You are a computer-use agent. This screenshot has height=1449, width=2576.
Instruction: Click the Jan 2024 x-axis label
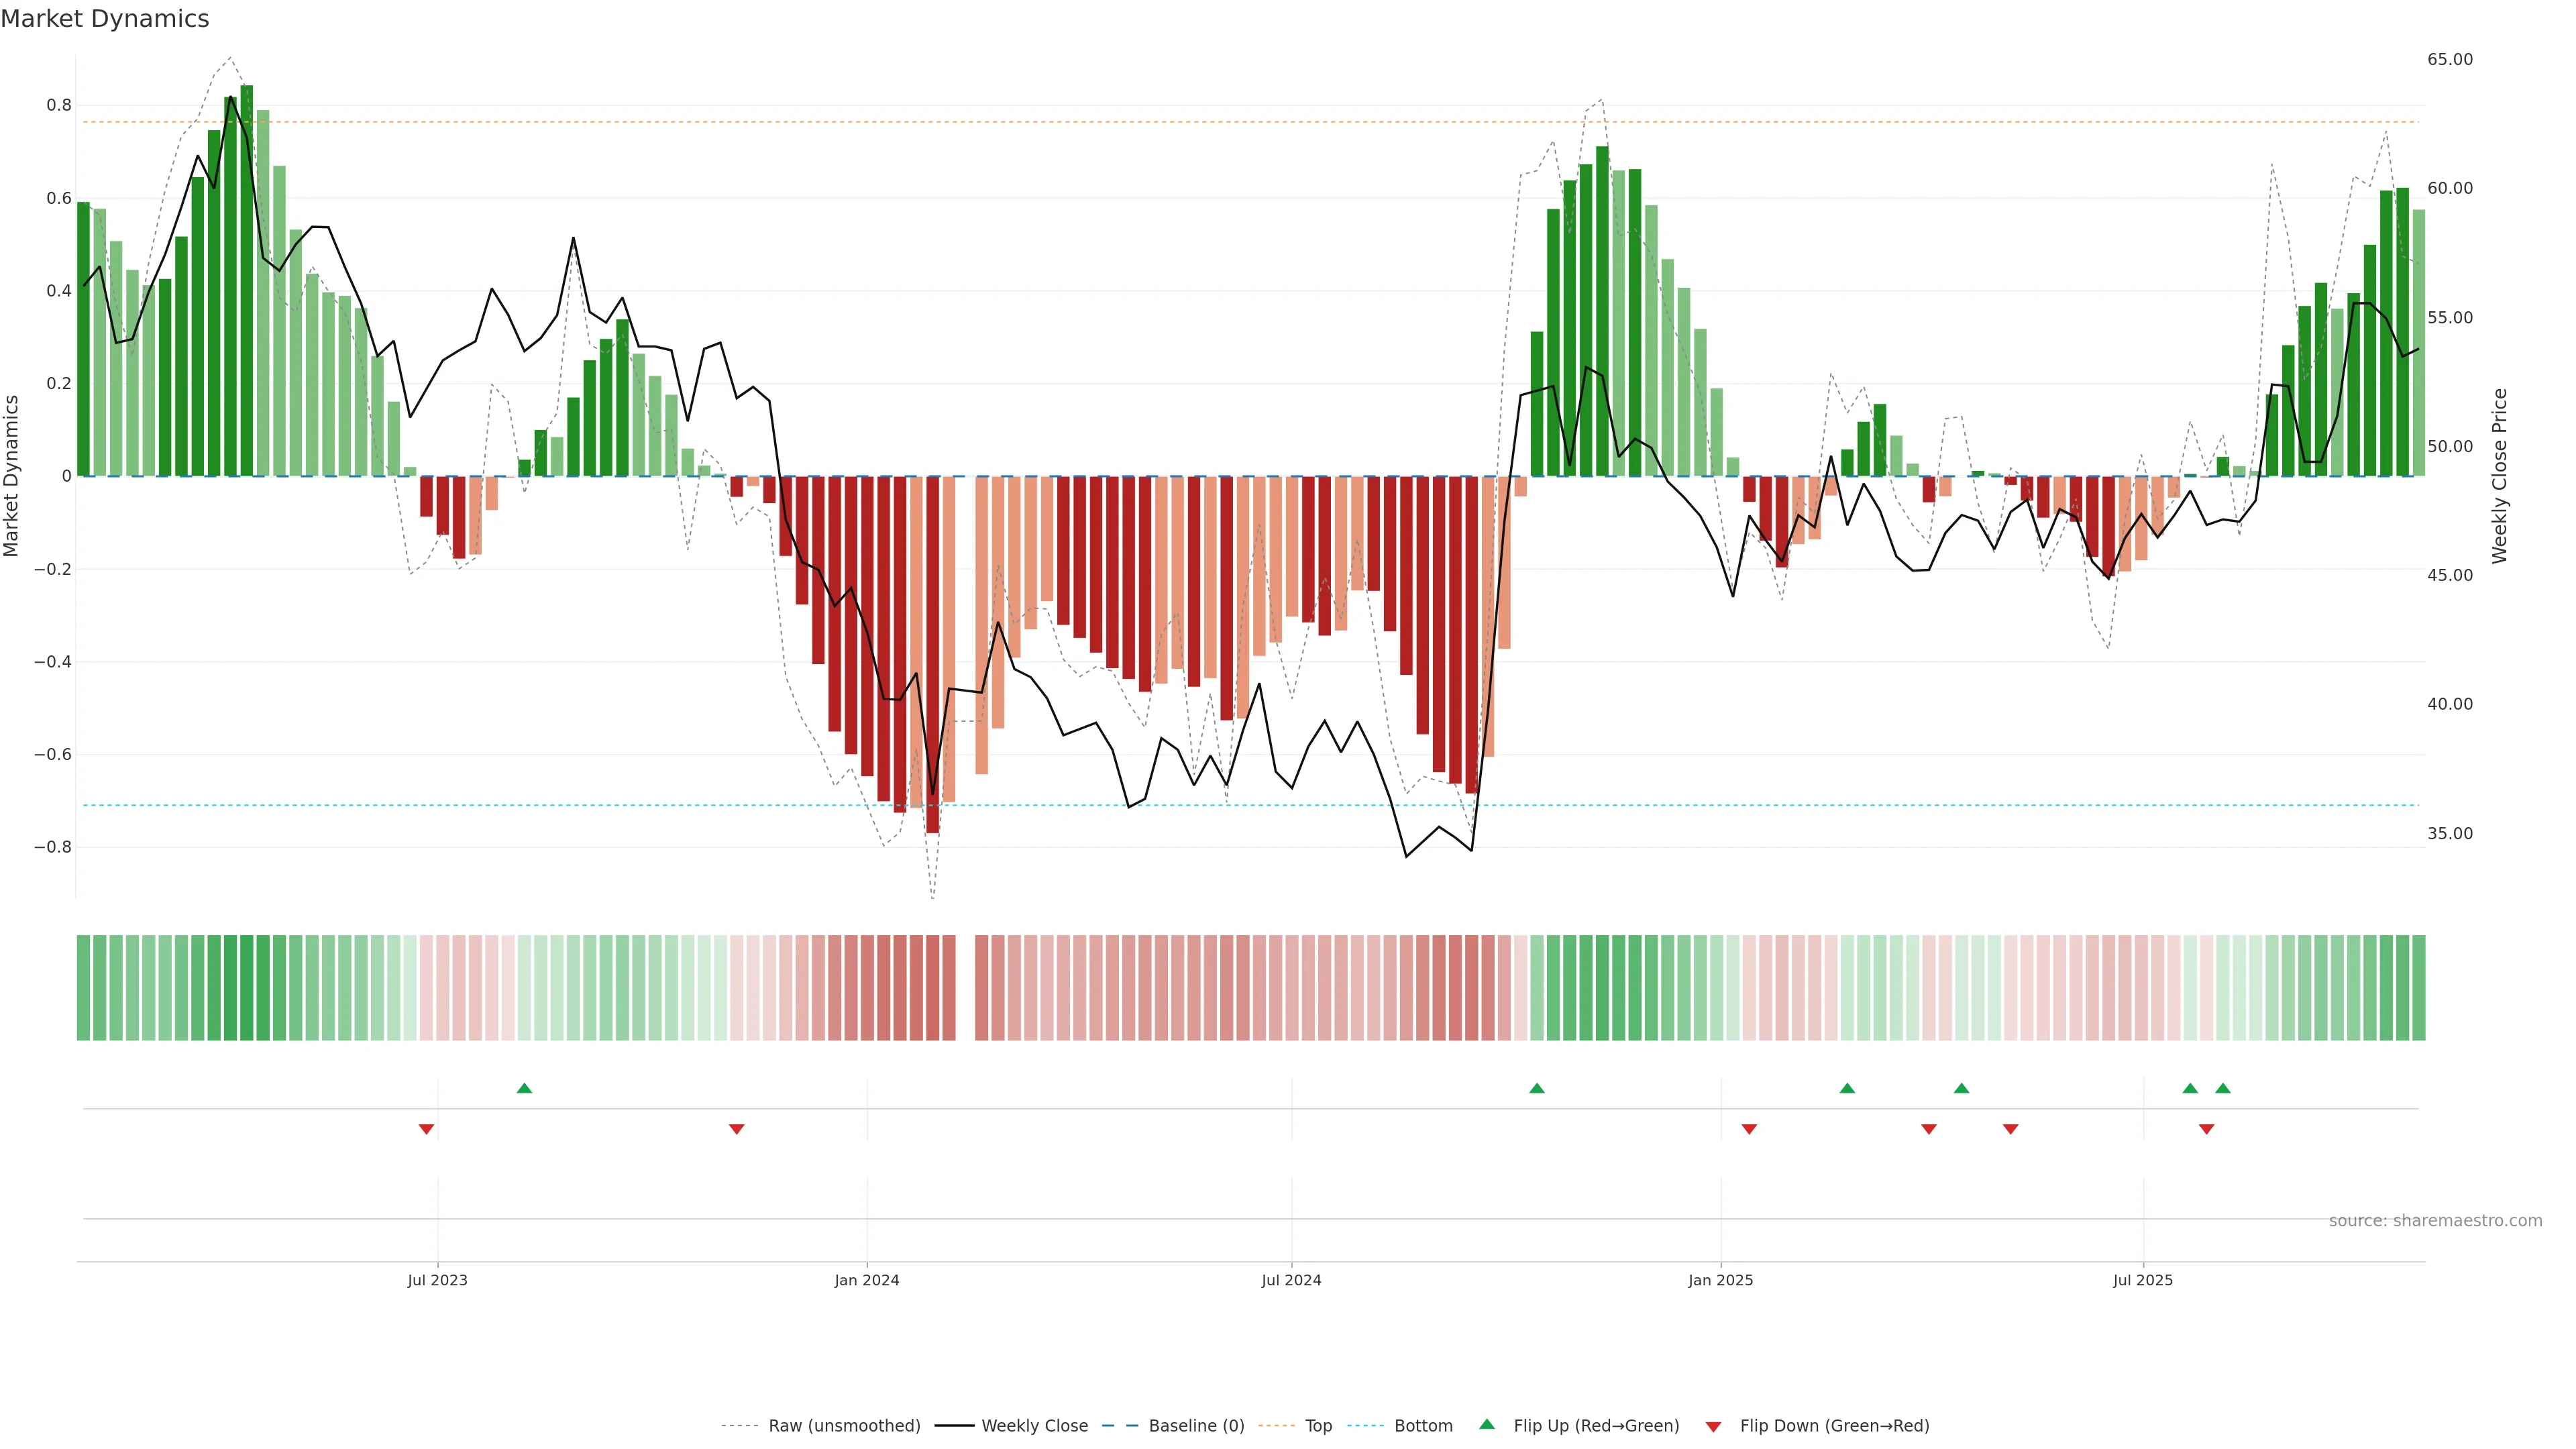tap(867, 1280)
